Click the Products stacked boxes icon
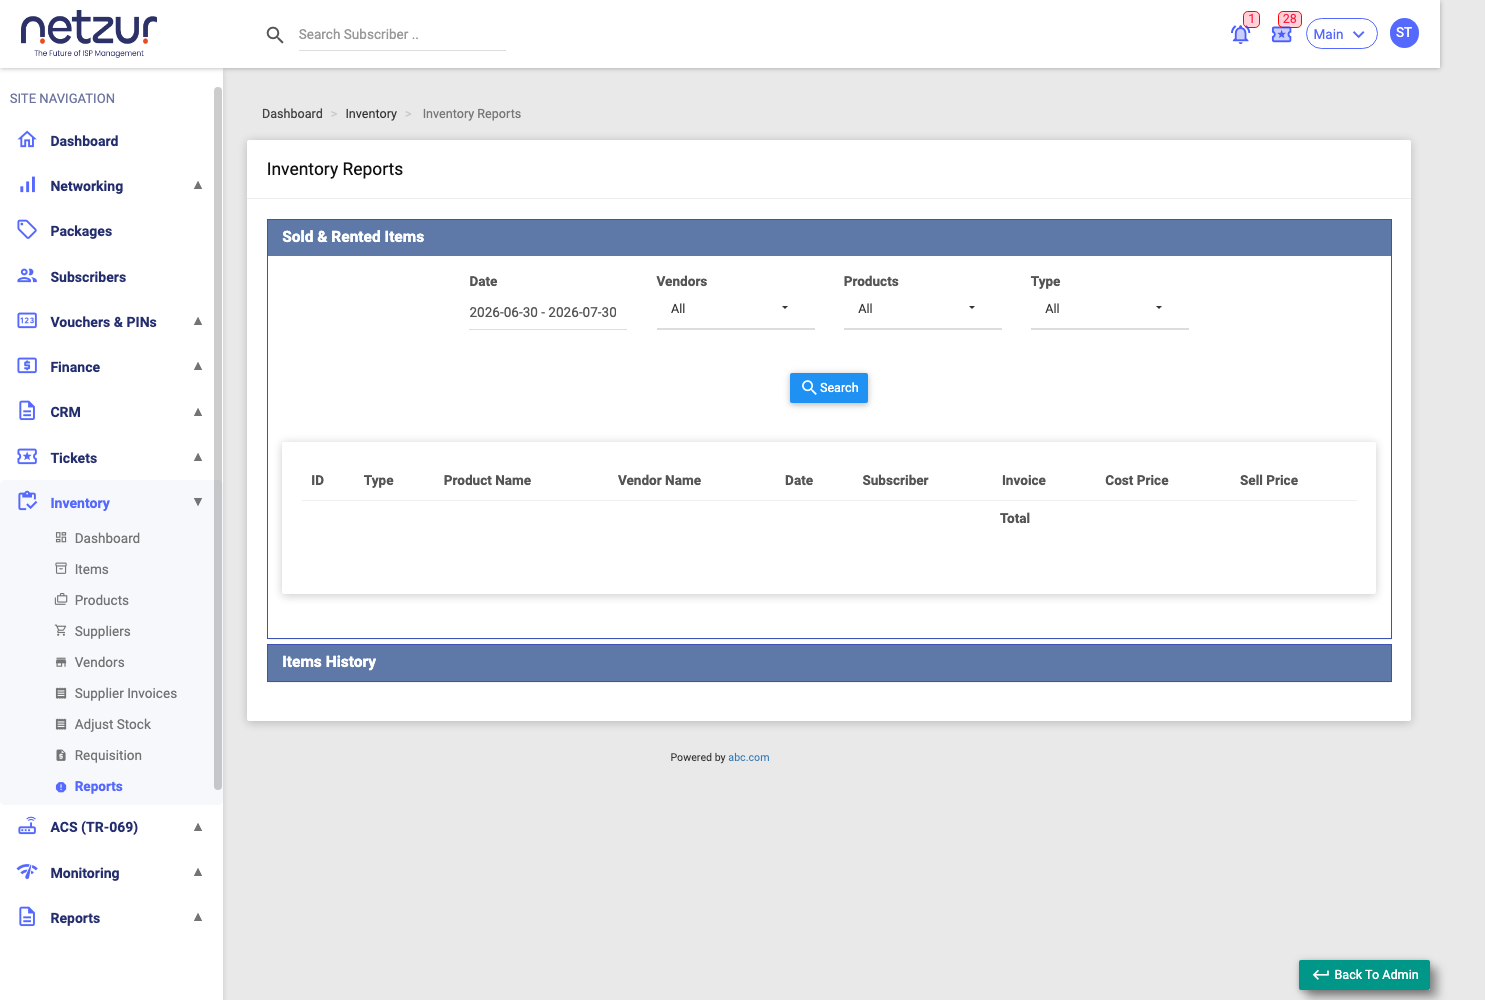 61,600
